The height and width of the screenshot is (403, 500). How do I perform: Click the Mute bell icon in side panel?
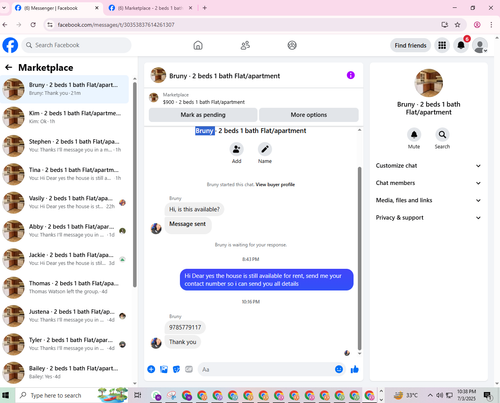[x=414, y=135]
